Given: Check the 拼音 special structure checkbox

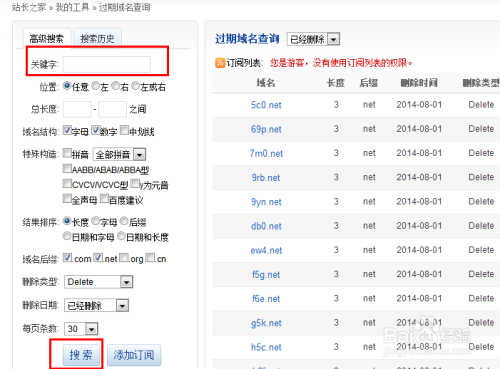Looking at the screenshot, I should 67,153.
